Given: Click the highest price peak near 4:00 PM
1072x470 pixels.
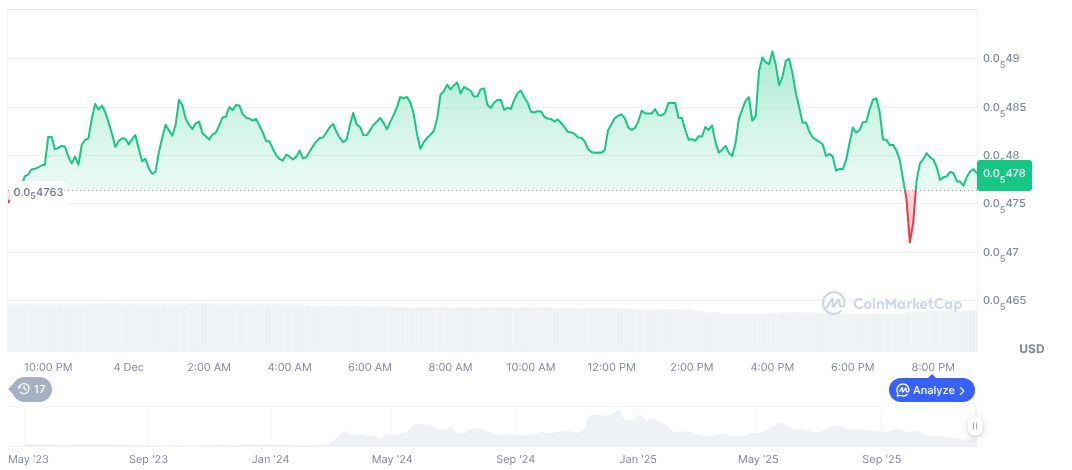Looking at the screenshot, I should tap(772, 52).
